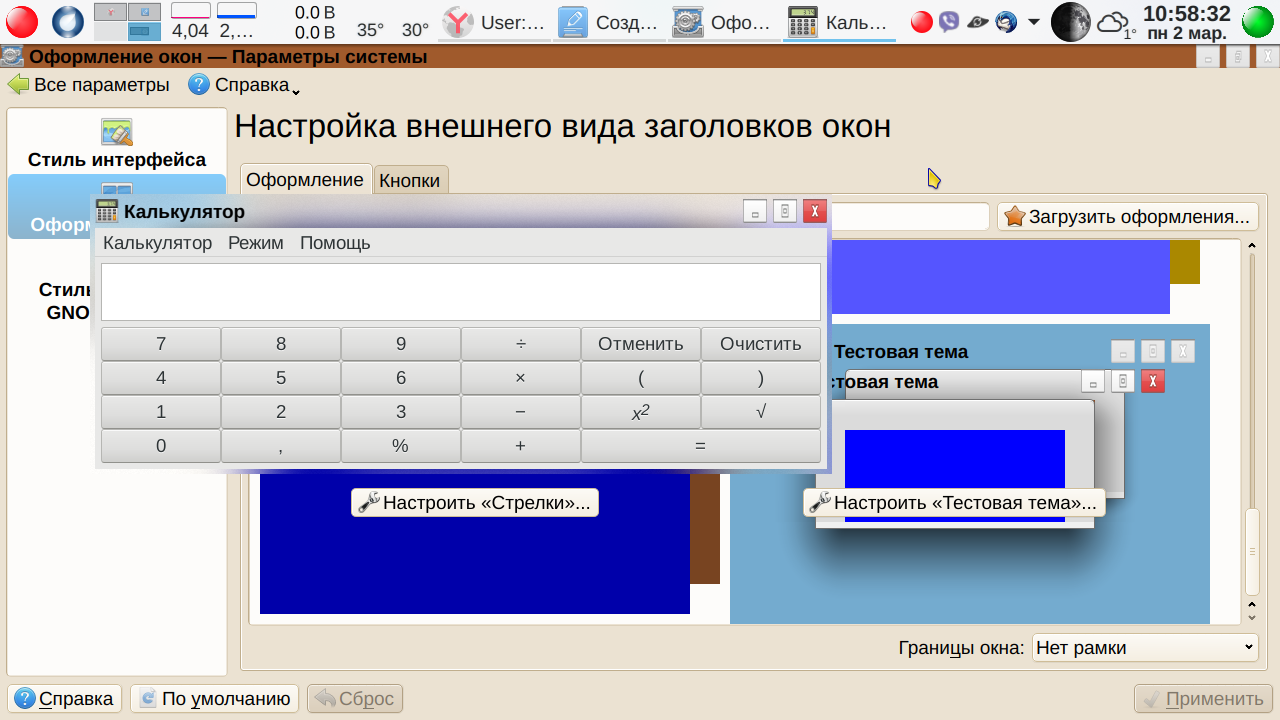Viewport: 1280px width, 720px height.
Task: Click Настроить «Стрелки» button
Action: click(x=475, y=502)
